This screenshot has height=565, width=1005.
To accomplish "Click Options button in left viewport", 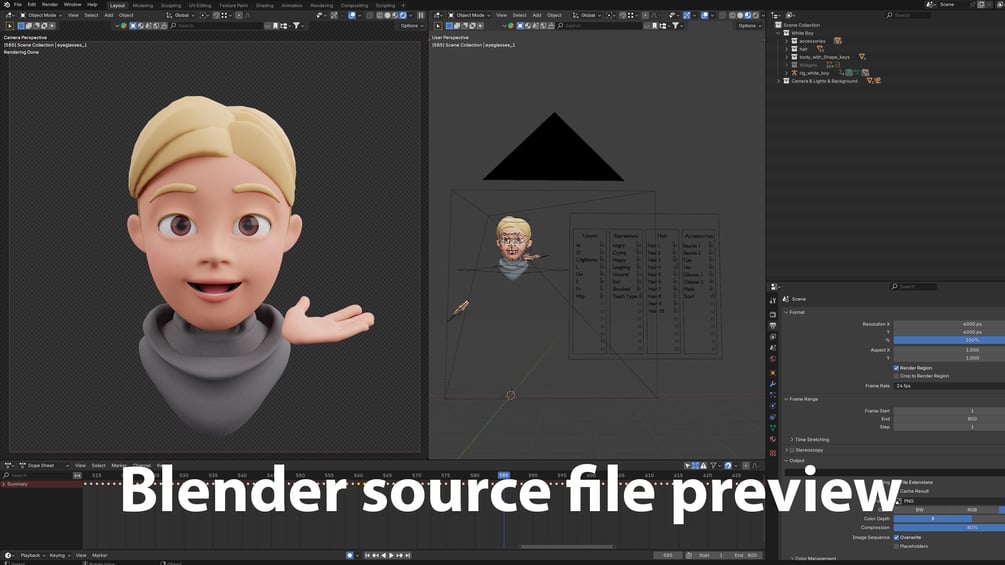I will click(x=411, y=26).
